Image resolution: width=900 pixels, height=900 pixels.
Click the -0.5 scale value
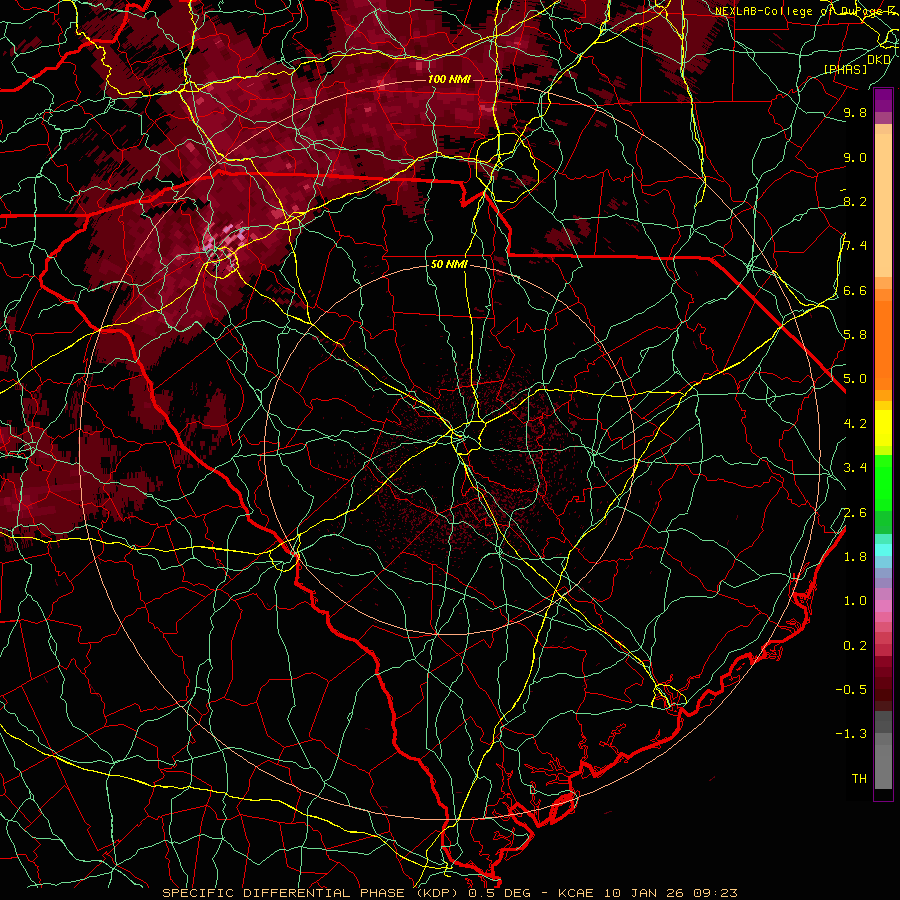point(851,690)
